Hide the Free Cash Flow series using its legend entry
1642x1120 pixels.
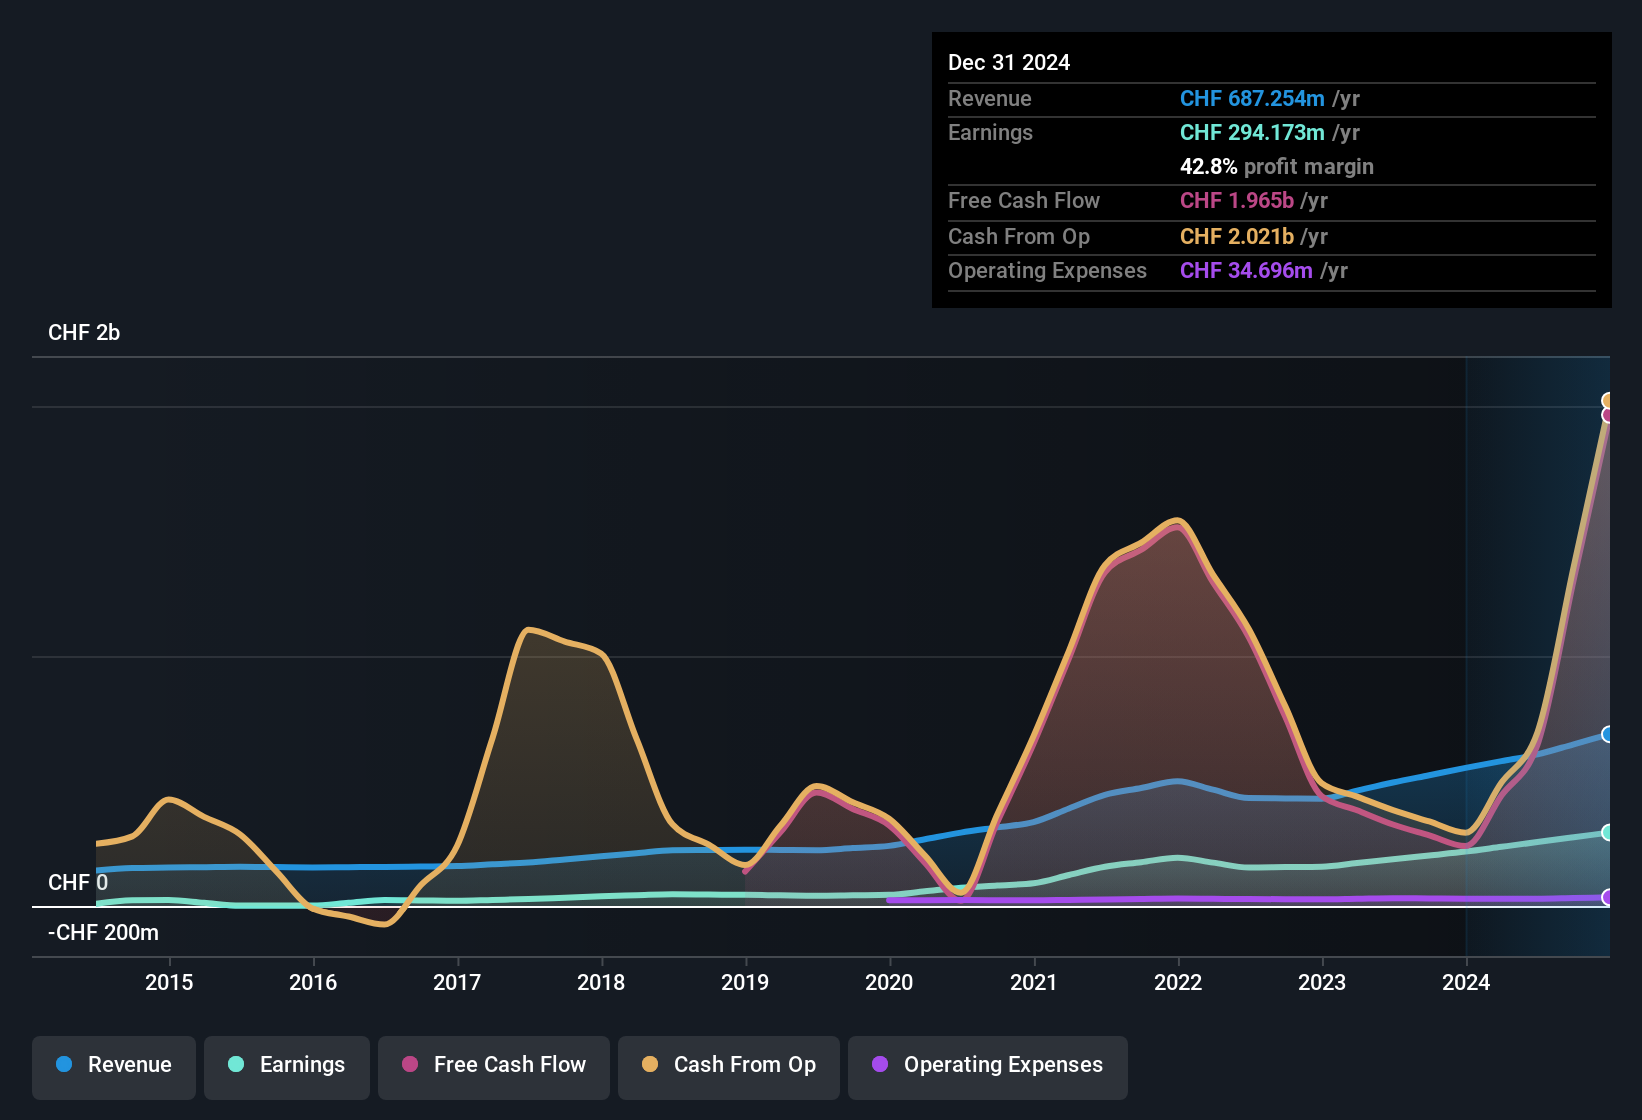point(493,1065)
